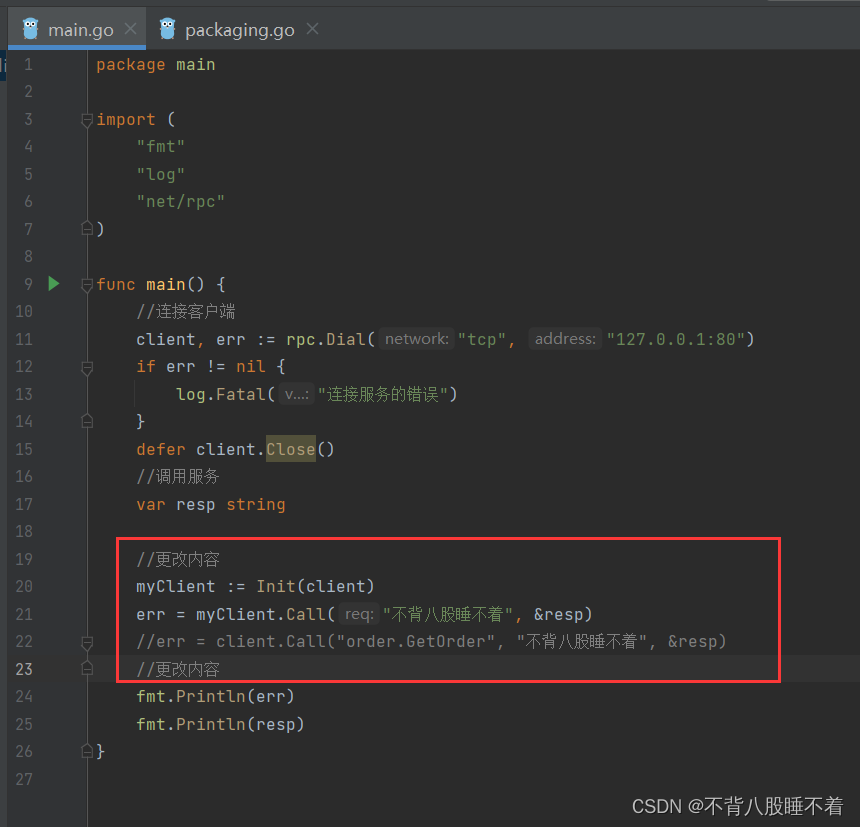This screenshot has width=860, height=827.
Task: Click "var resp string" declaration
Action: [x=211, y=505]
